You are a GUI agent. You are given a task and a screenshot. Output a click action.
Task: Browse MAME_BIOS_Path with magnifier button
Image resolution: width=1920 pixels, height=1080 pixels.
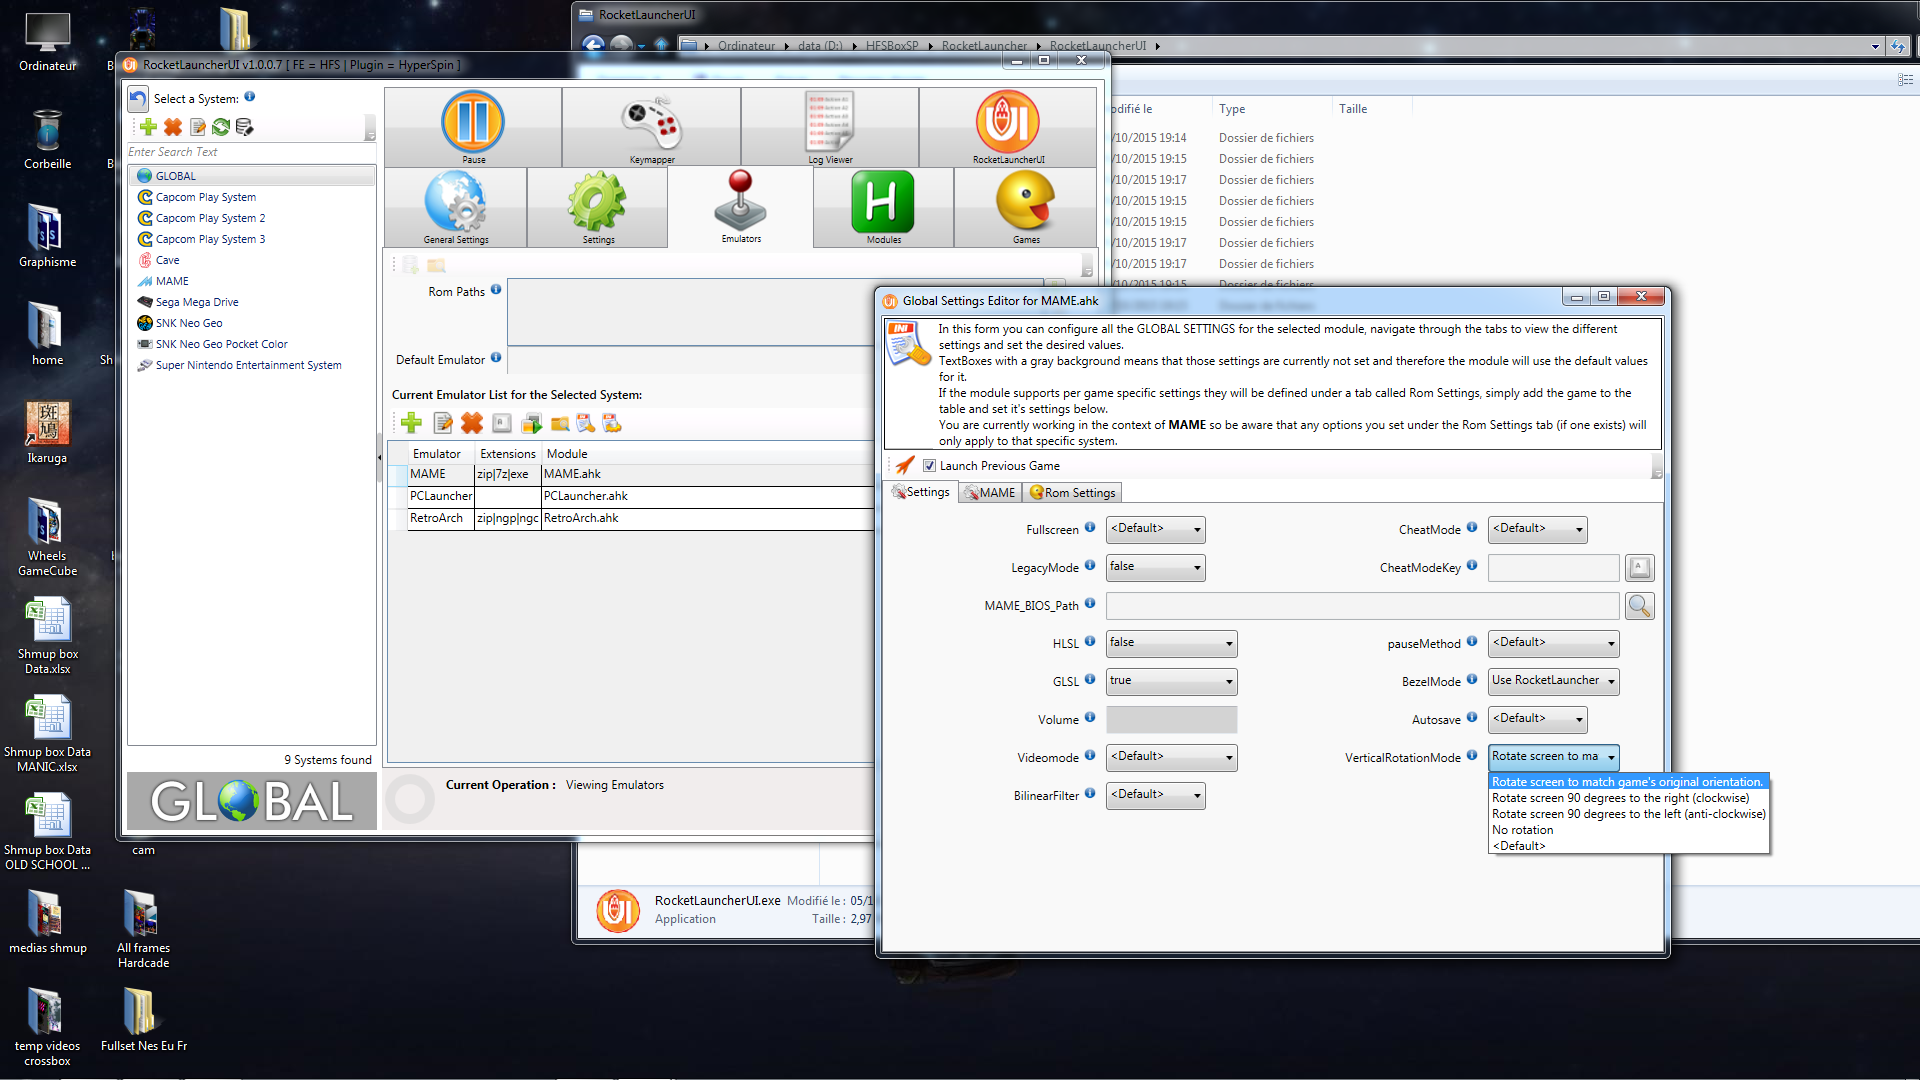1639,606
